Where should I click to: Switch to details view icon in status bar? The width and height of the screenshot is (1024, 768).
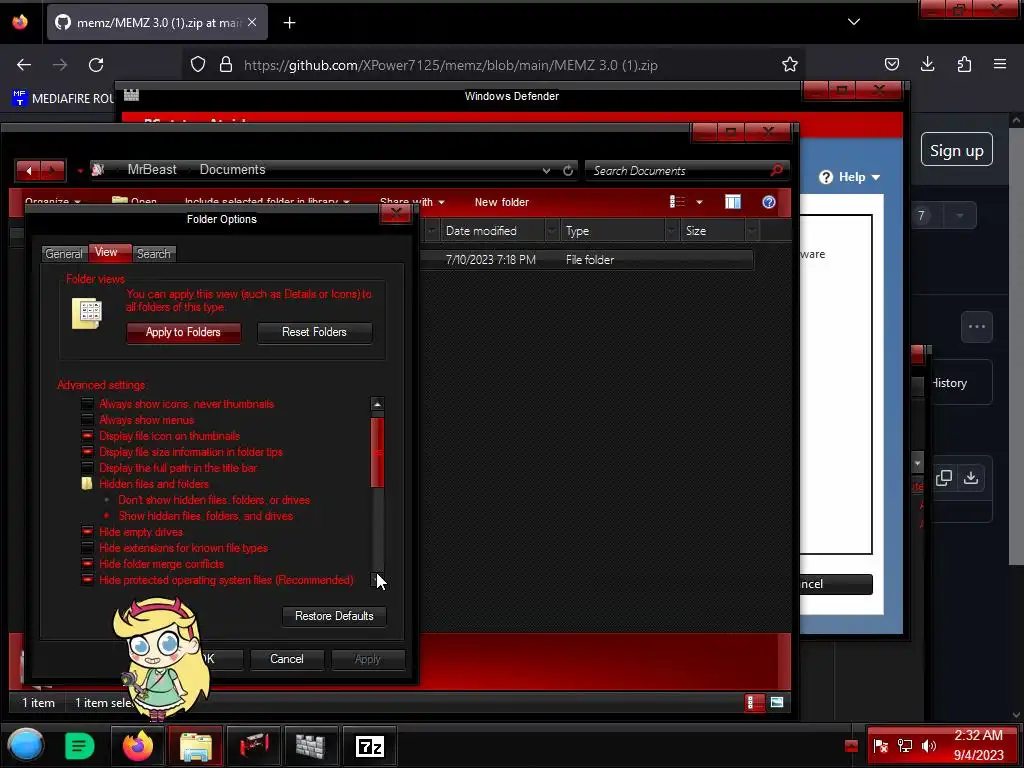(753, 703)
